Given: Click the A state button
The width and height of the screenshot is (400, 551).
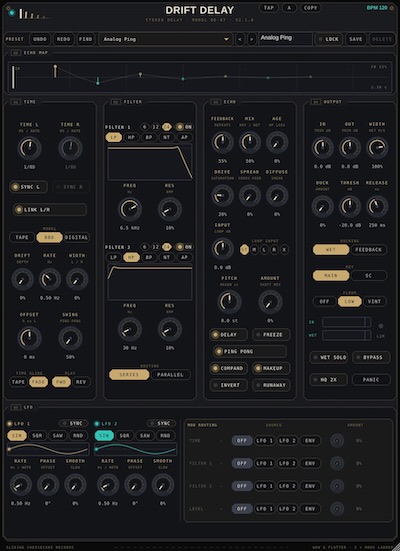Looking at the screenshot, I should 289,8.
